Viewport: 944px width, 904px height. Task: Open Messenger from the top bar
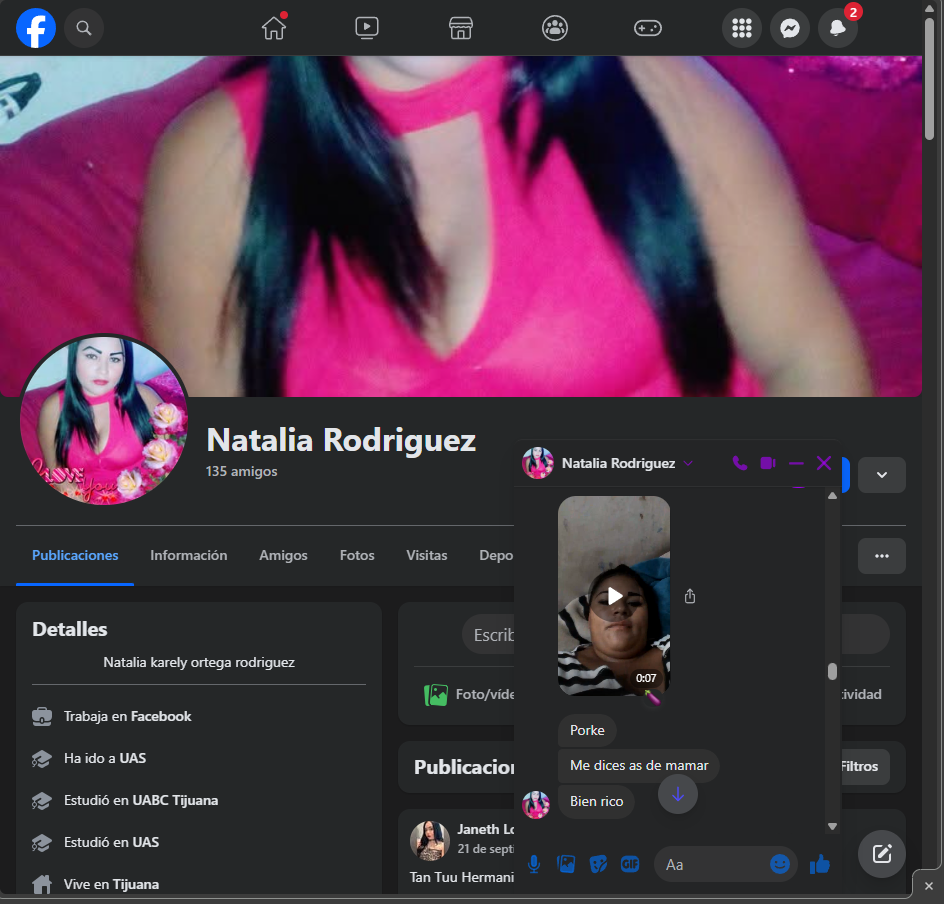click(x=790, y=27)
